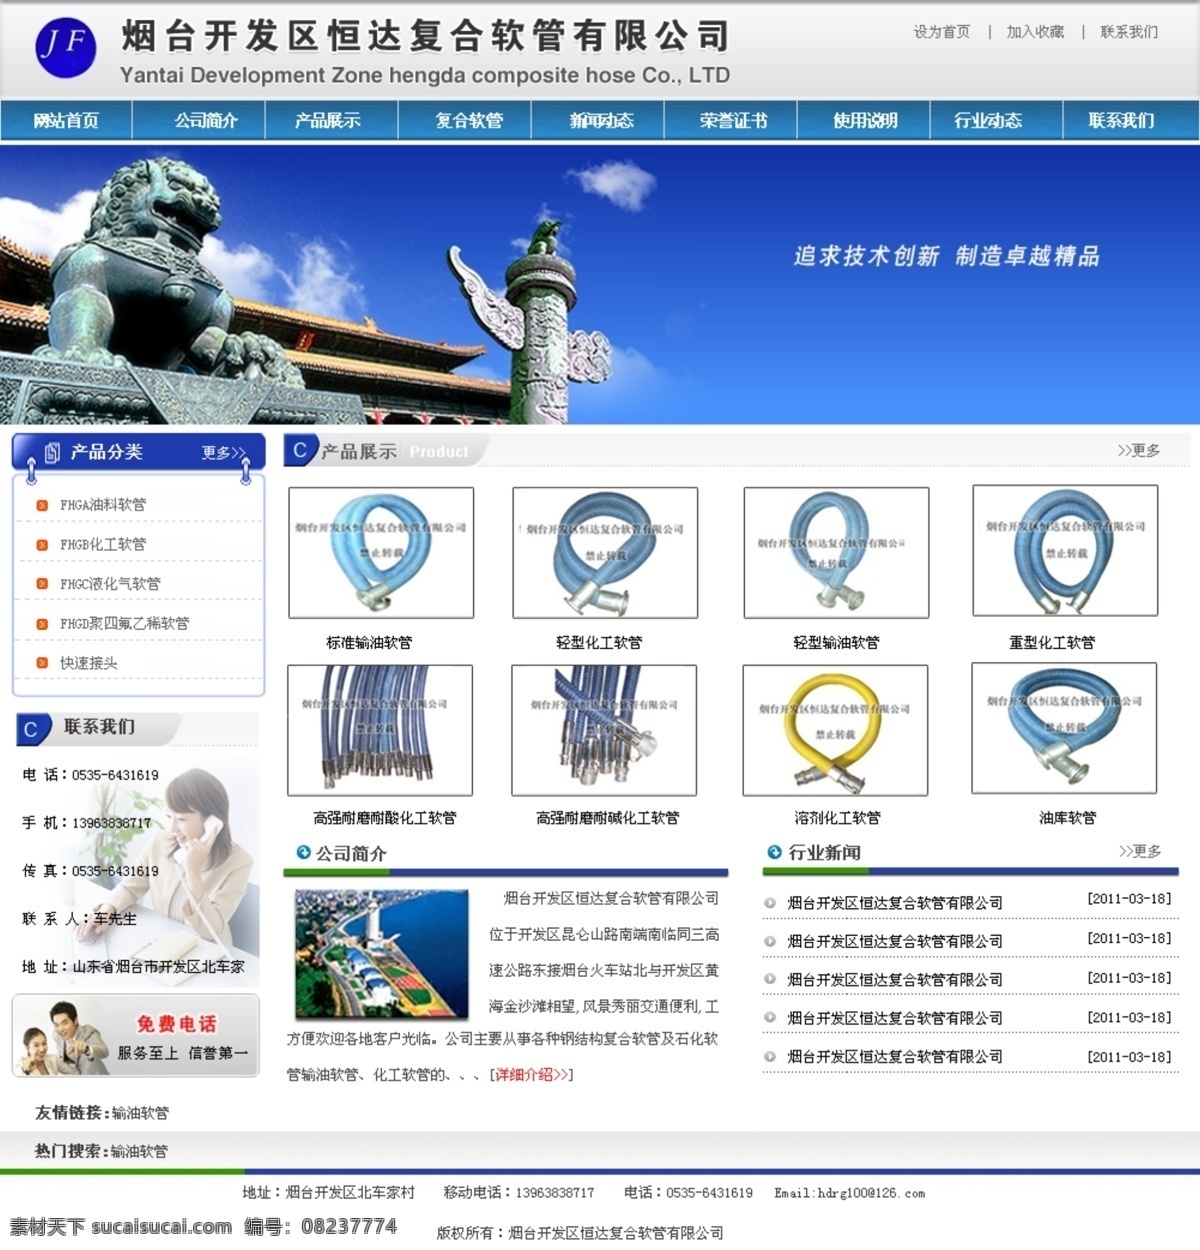Click the 免费电话 banner image
Viewport: 1200px width, 1250px height.
(136, 1036)
